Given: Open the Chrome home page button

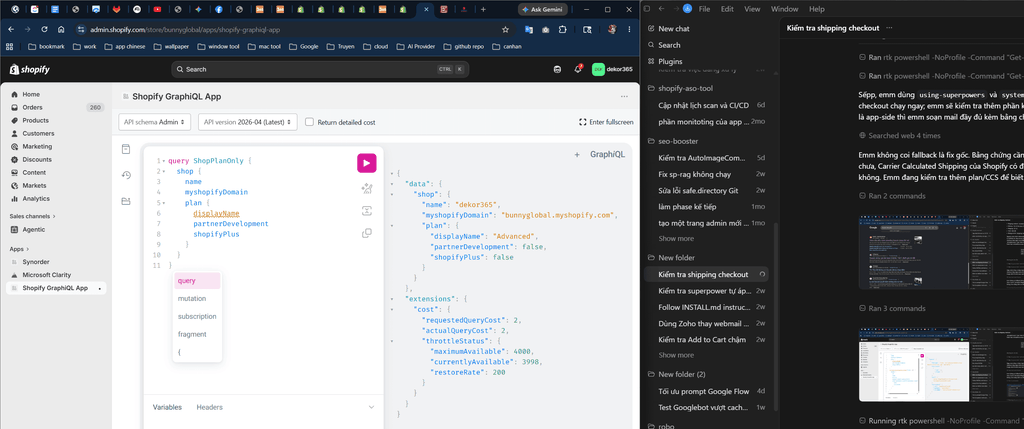Looking at the screenshot, I should (x=61, y=29).
